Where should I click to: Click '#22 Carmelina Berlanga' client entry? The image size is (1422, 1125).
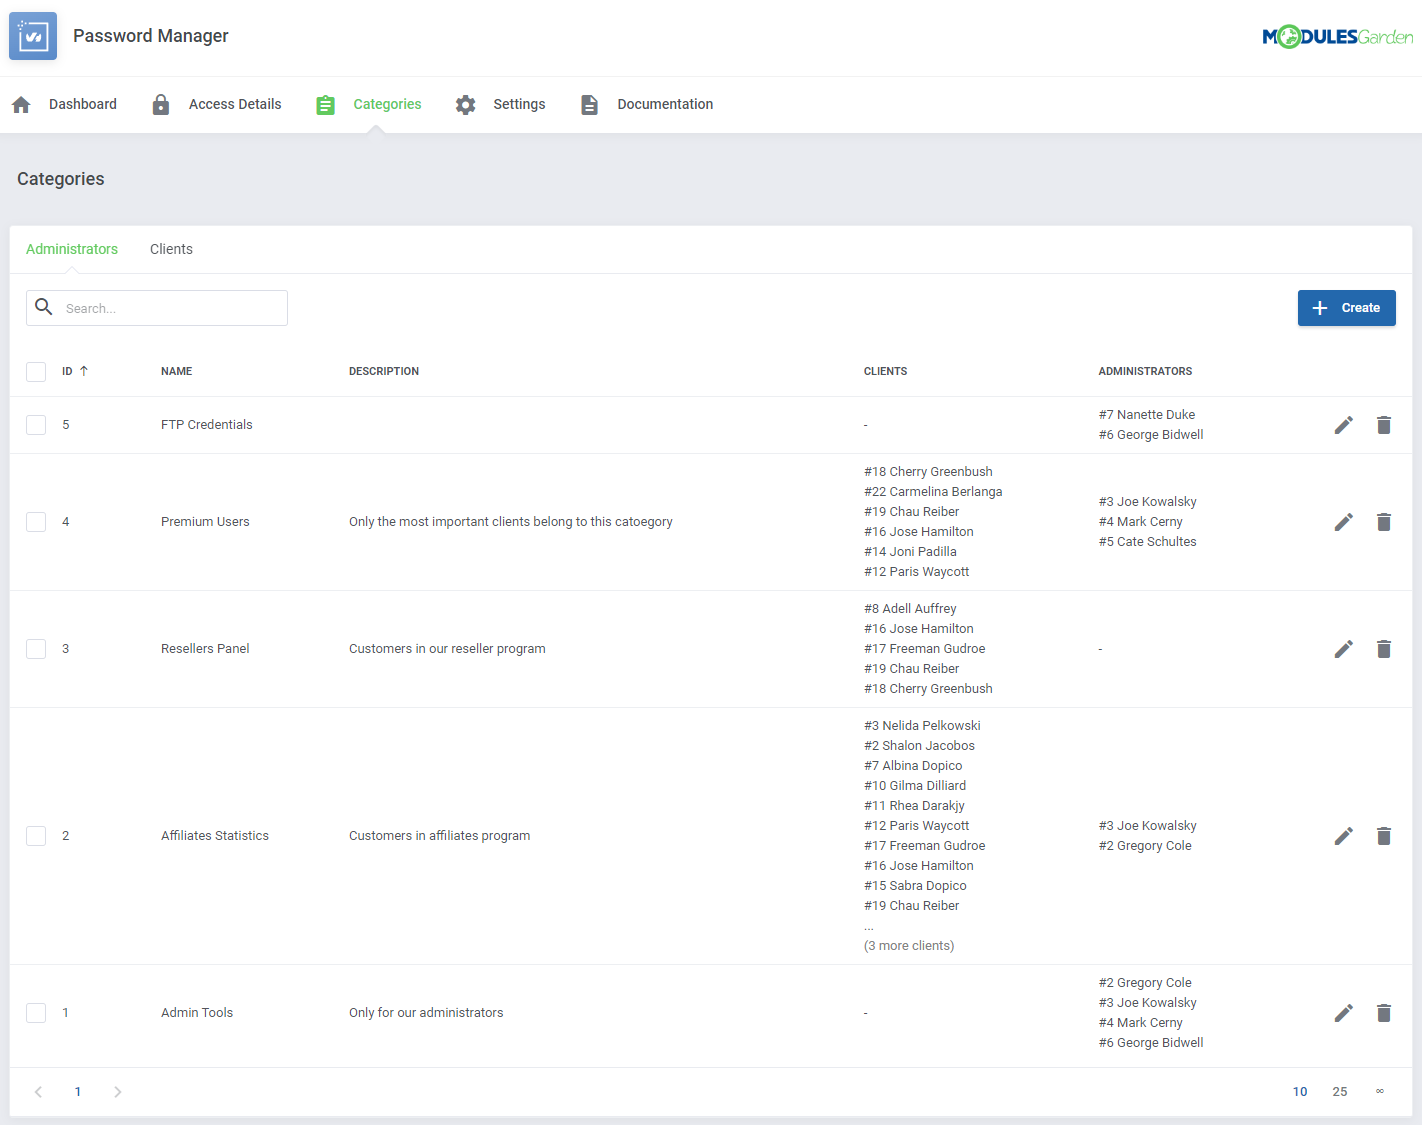click(x=933, y=492)
